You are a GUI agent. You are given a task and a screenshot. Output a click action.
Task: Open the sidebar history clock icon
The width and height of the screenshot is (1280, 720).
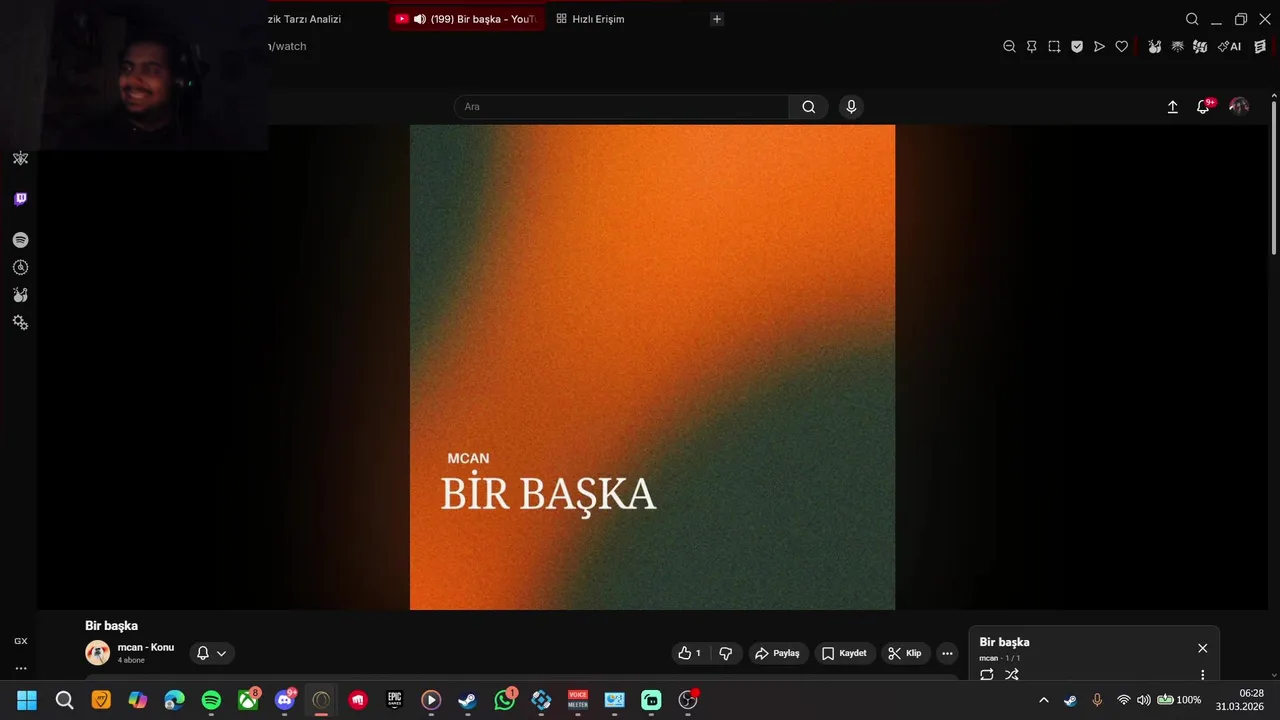20,268
